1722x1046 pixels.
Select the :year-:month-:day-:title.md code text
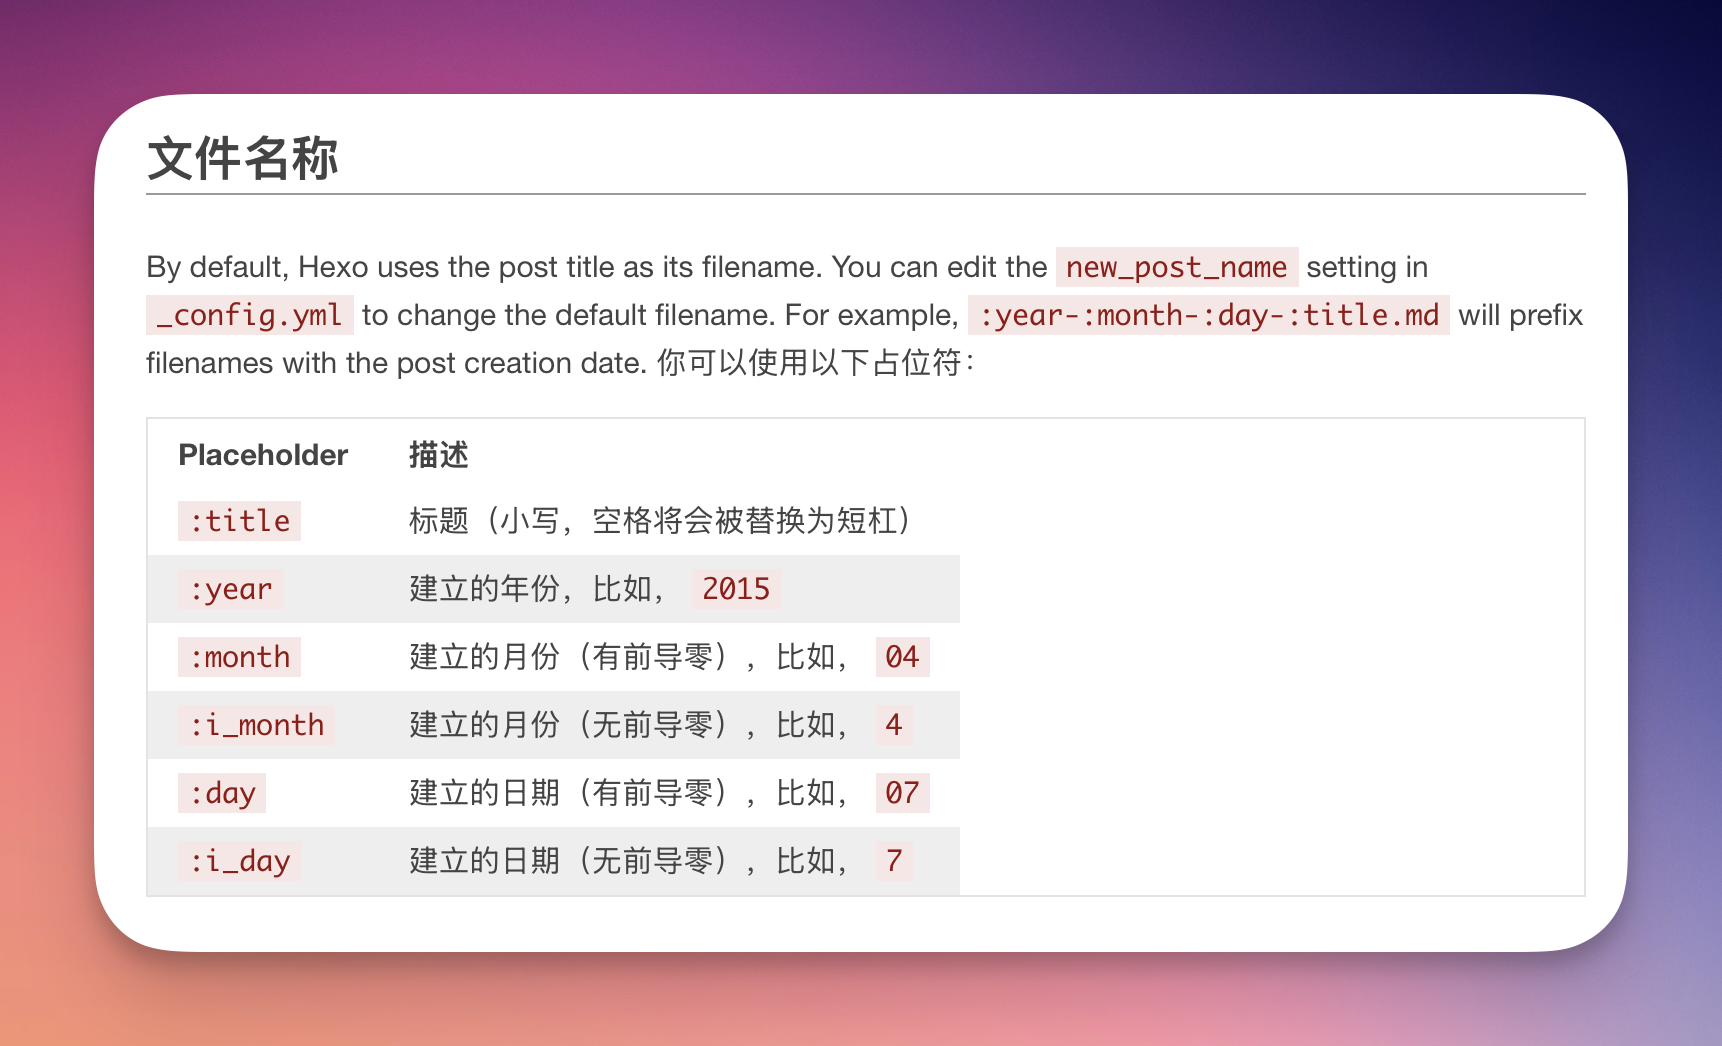pyautogui.click(x=1209, y=315)
